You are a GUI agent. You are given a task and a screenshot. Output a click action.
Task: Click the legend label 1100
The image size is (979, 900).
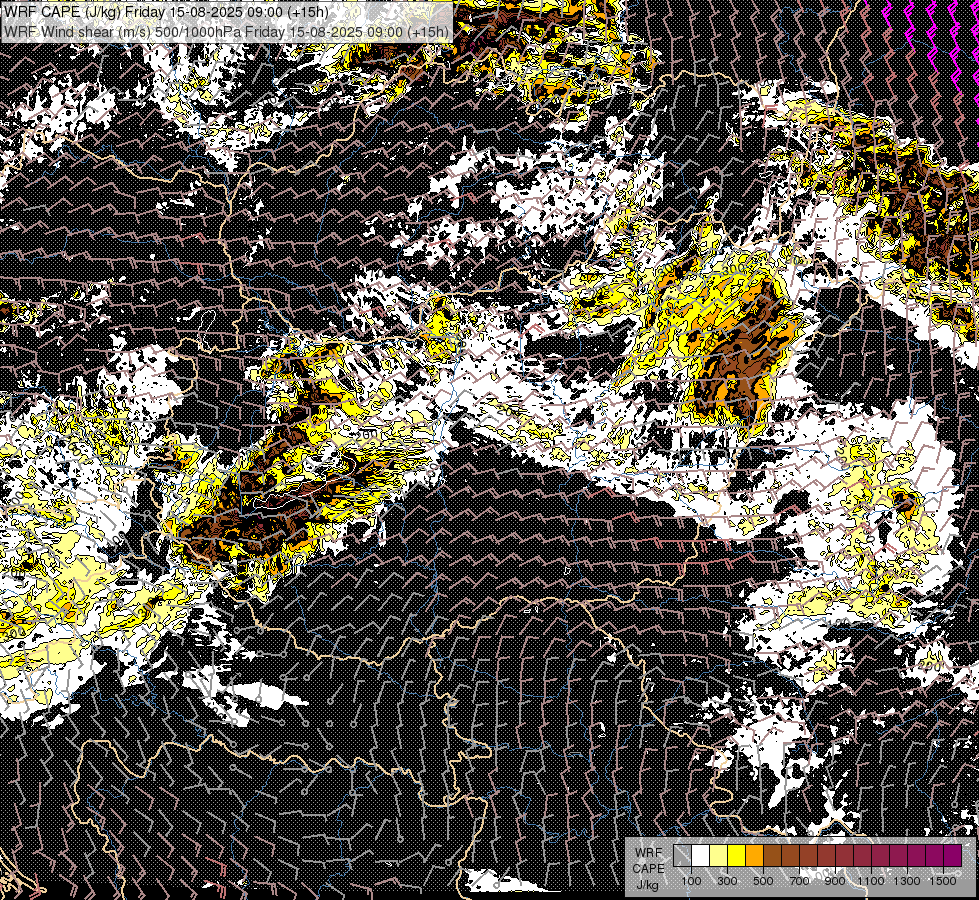click(870, 881)
